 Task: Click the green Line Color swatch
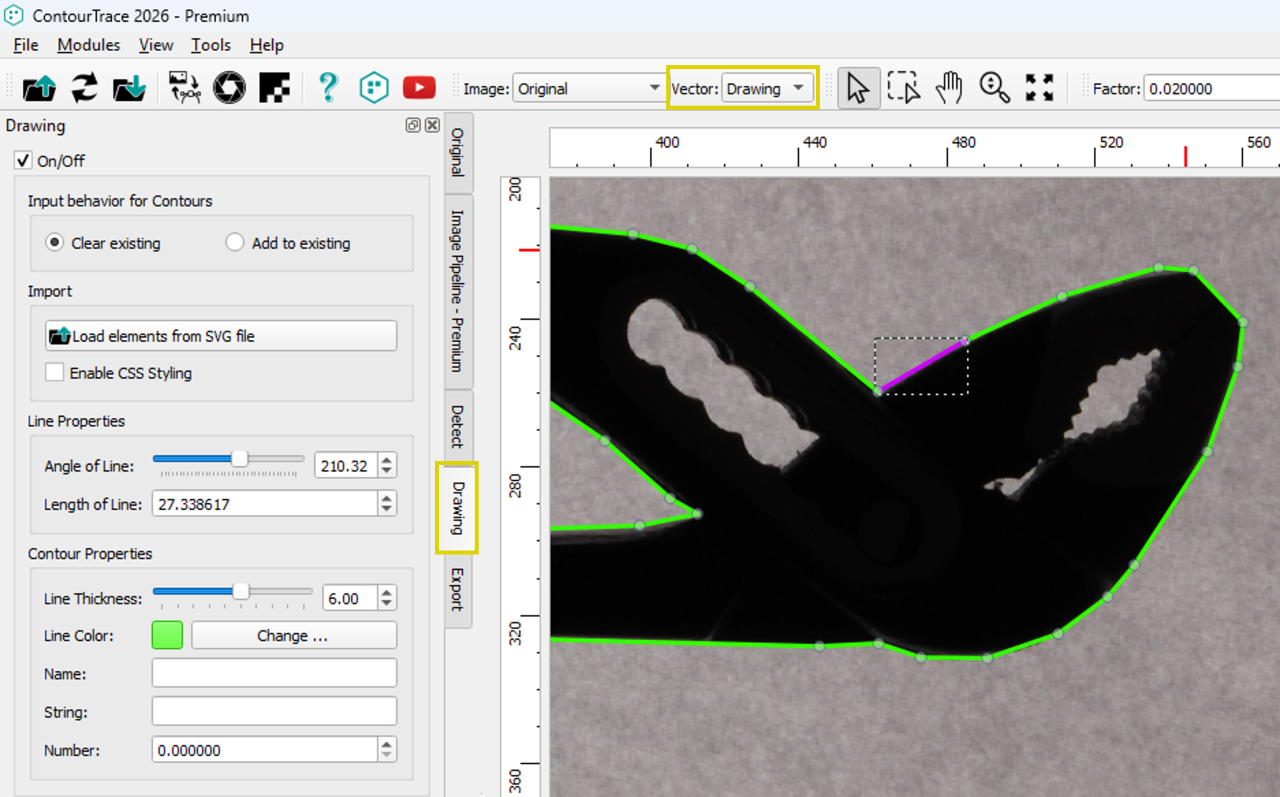click(167, 635)
